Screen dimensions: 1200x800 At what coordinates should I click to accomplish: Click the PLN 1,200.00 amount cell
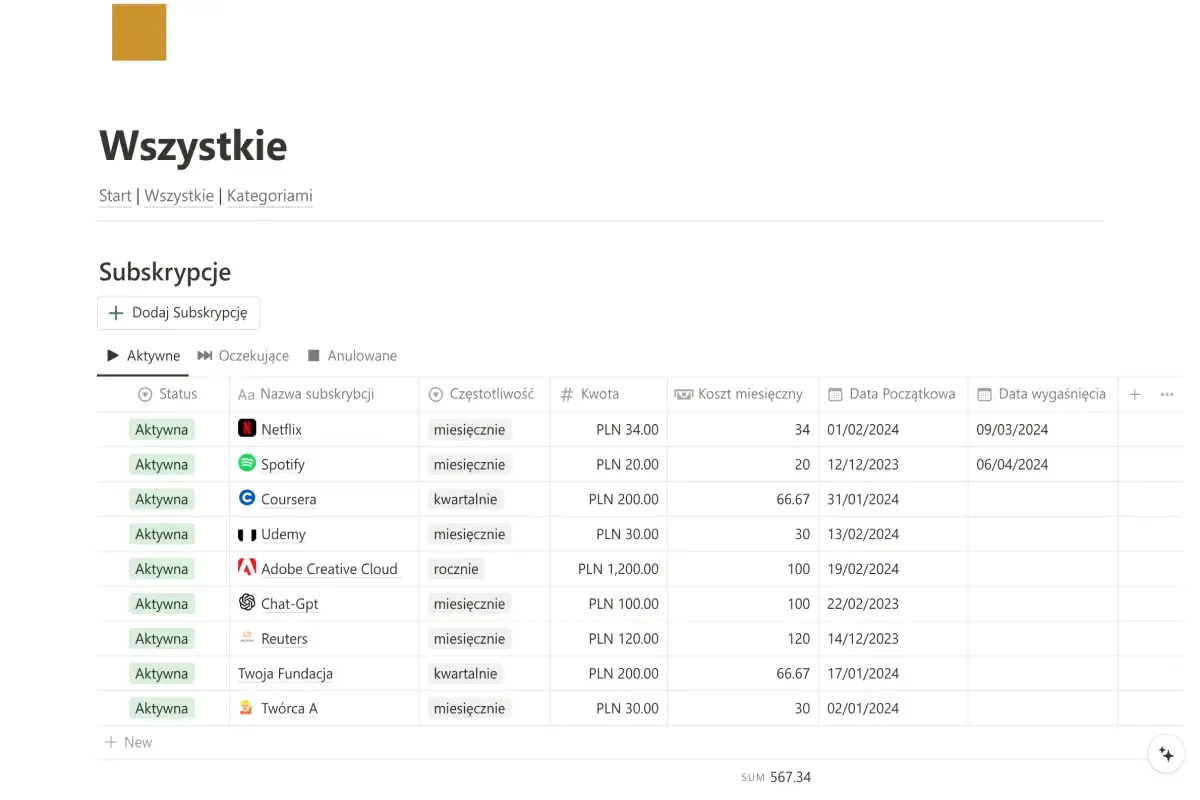click(x=618, y=569)
